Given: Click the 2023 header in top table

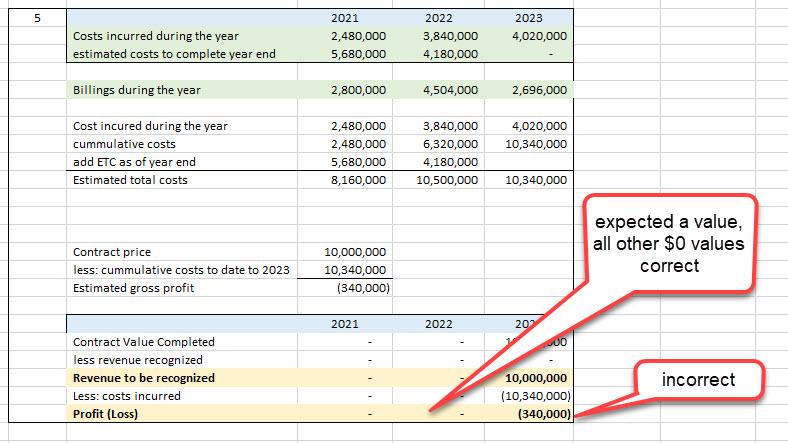Looking at the screenshot, I should tap(529, 18).
